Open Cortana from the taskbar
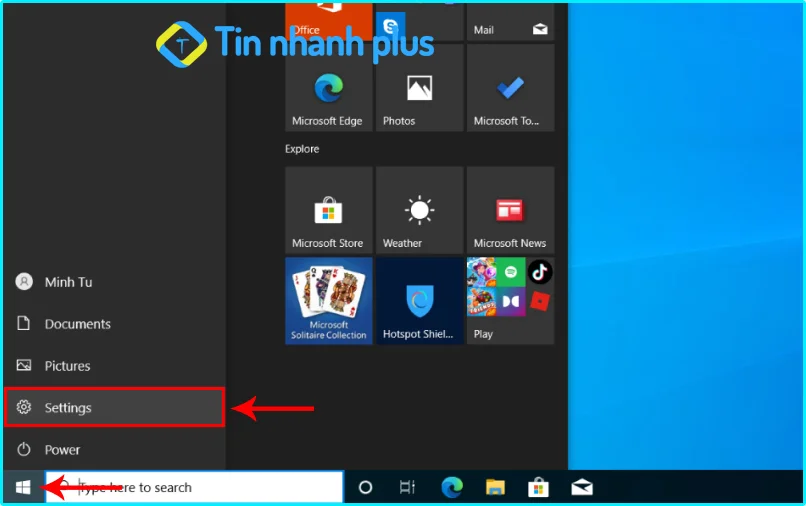Screen dimensions: 806x506 point(365,487)
